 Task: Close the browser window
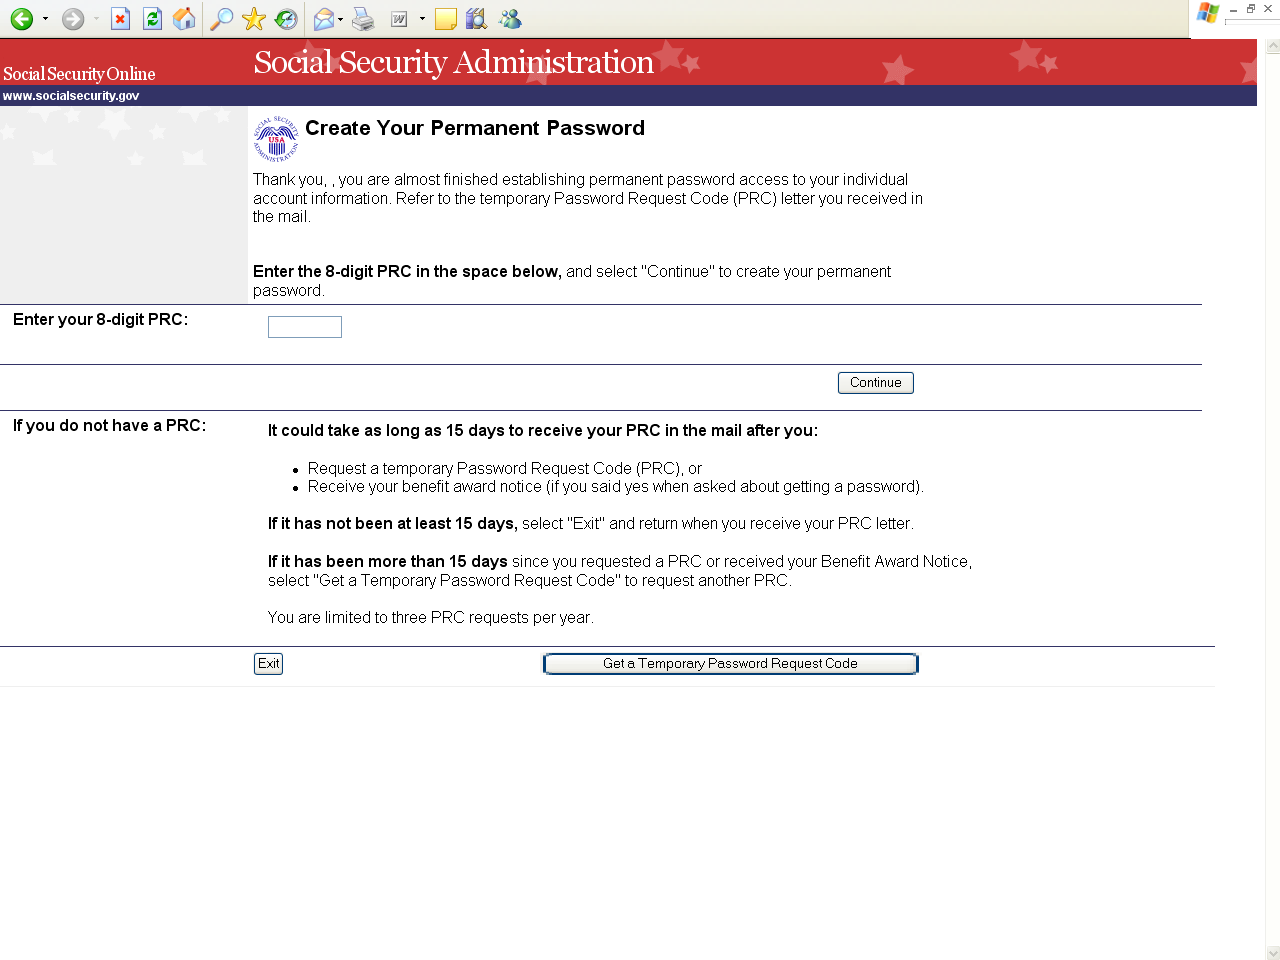click(x=1268, y=9)
